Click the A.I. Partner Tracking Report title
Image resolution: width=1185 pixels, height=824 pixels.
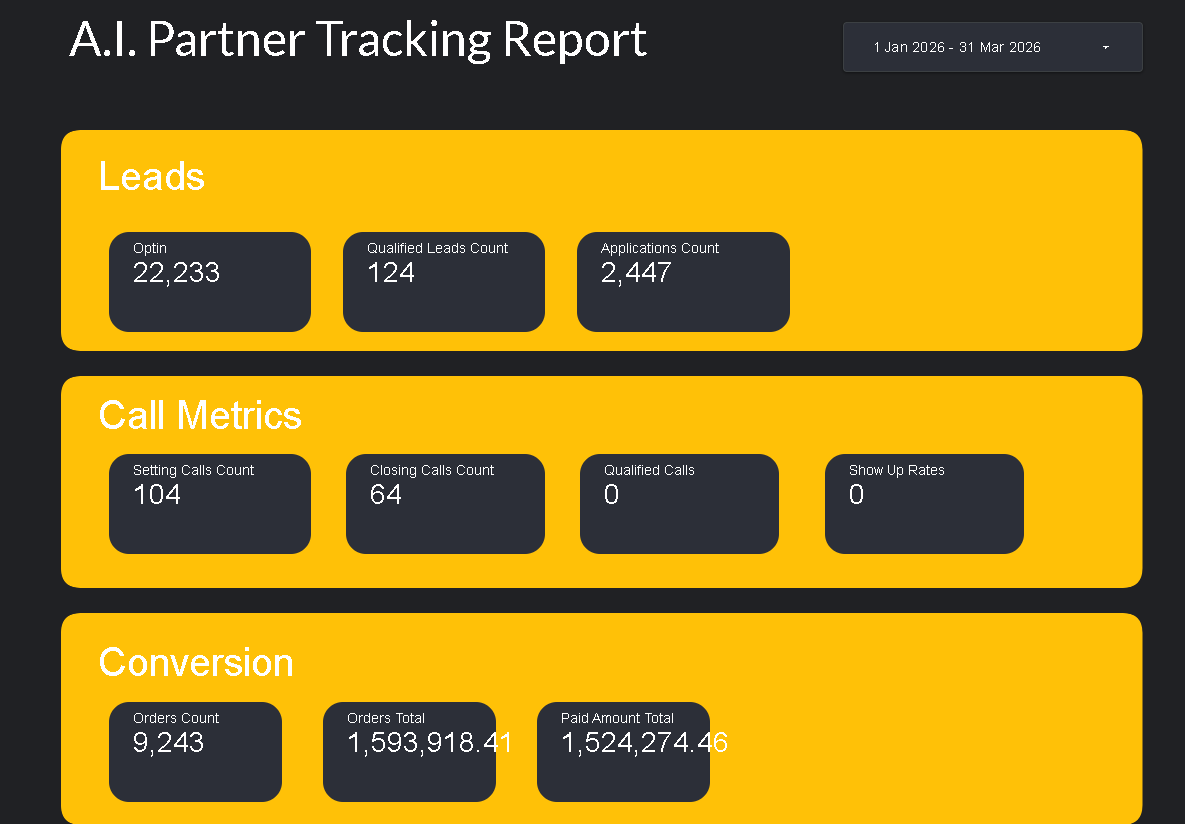tap(358, 40)
